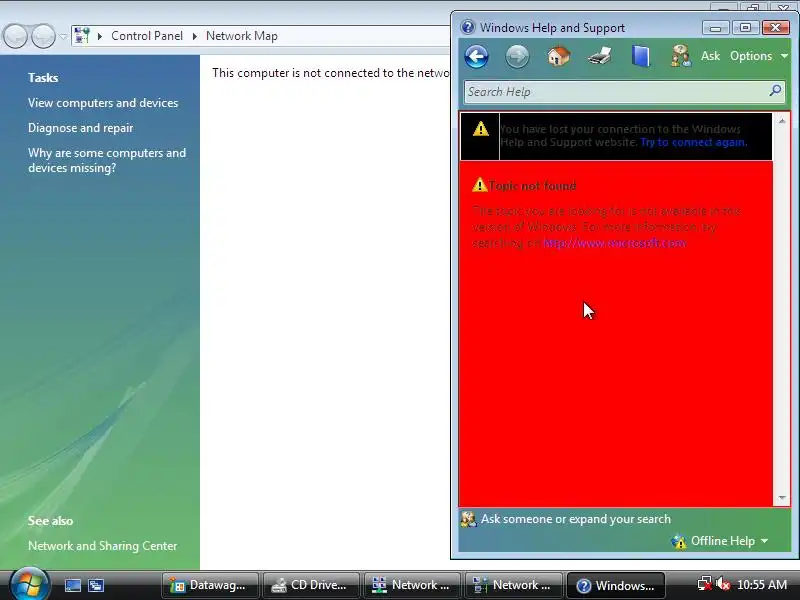Open the www.microsoft.com link
Screen dimensions: 800x600
[615, 243]
